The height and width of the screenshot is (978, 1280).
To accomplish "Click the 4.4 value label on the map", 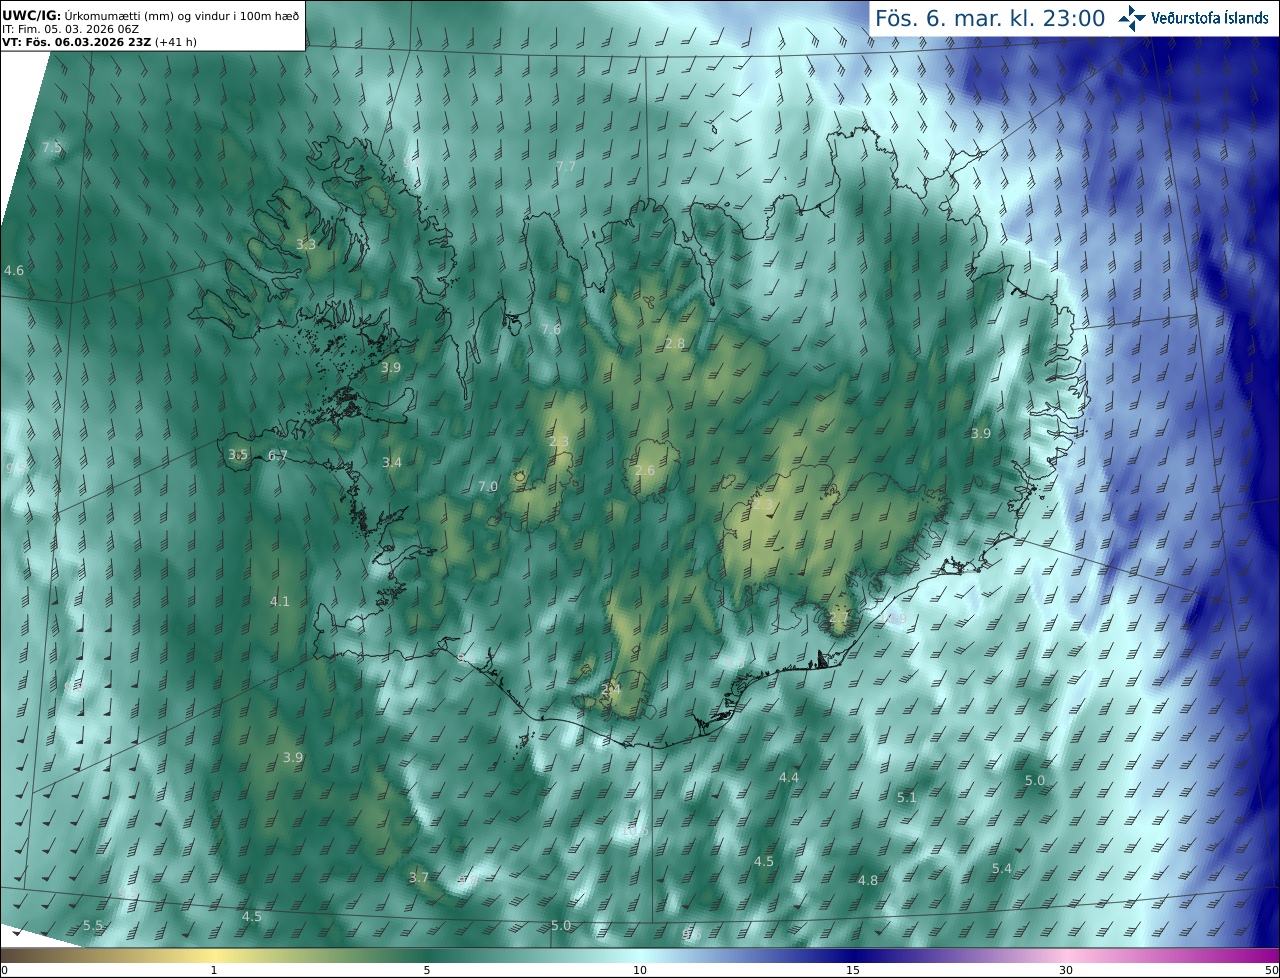I will [789, 777].
